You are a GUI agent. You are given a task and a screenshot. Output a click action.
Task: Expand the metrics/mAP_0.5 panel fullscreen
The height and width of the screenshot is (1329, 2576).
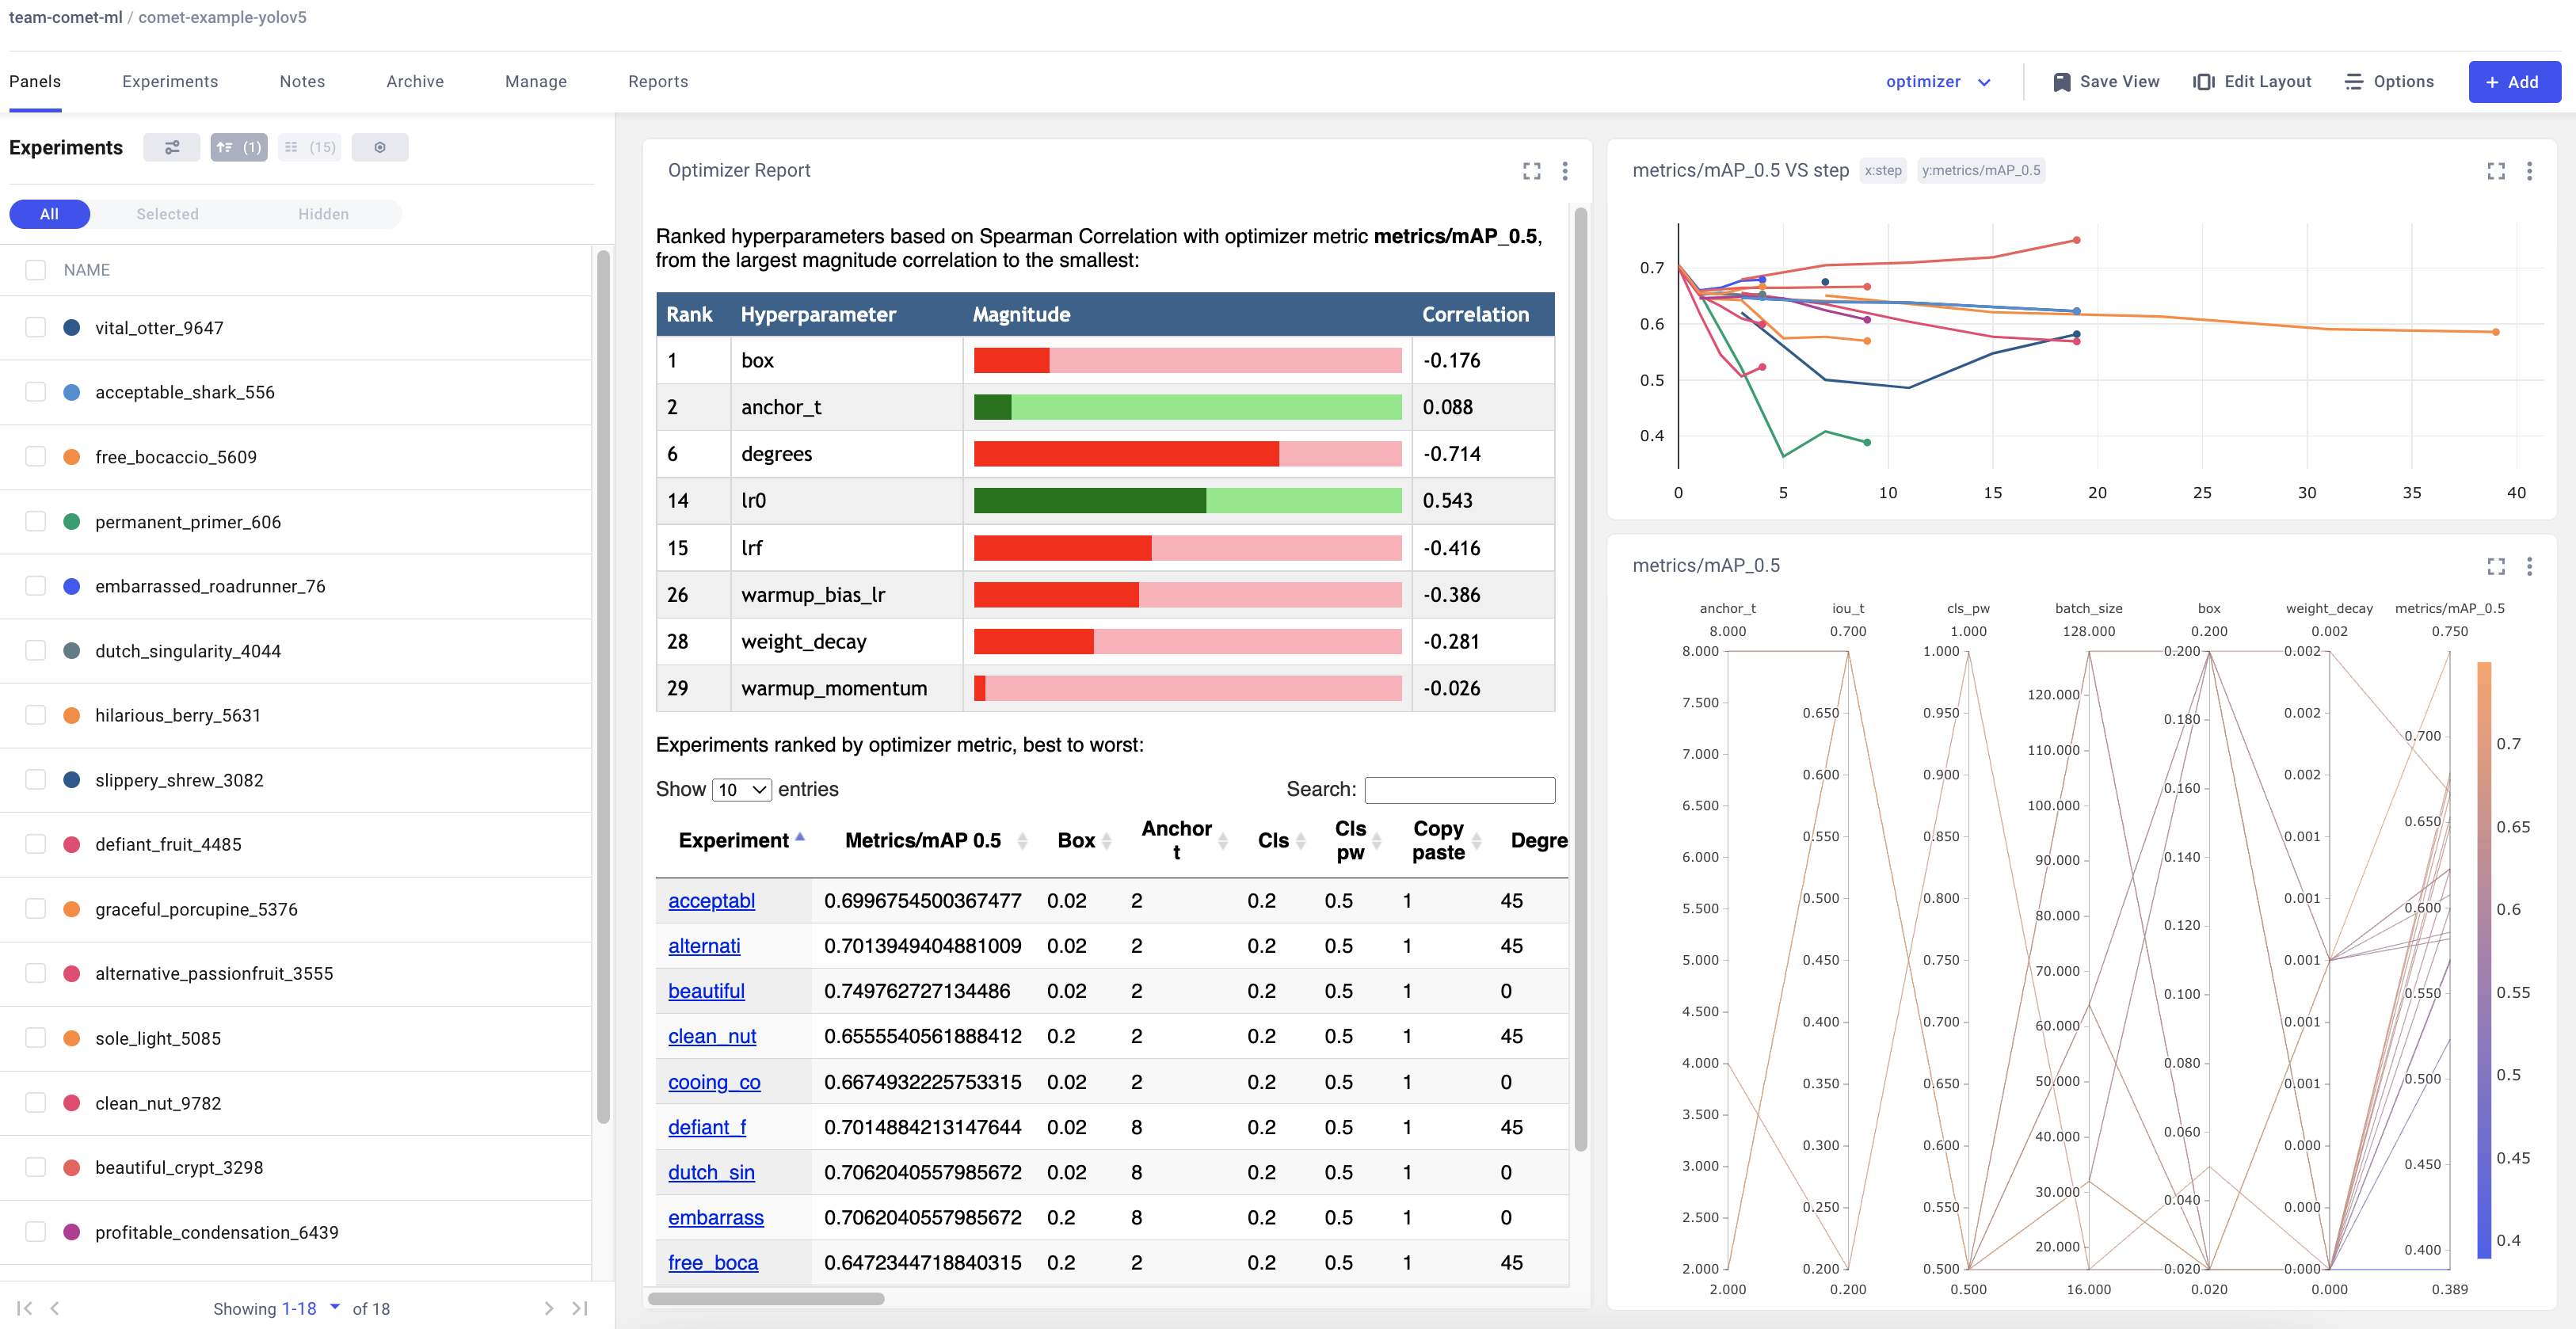point(2494,566)
